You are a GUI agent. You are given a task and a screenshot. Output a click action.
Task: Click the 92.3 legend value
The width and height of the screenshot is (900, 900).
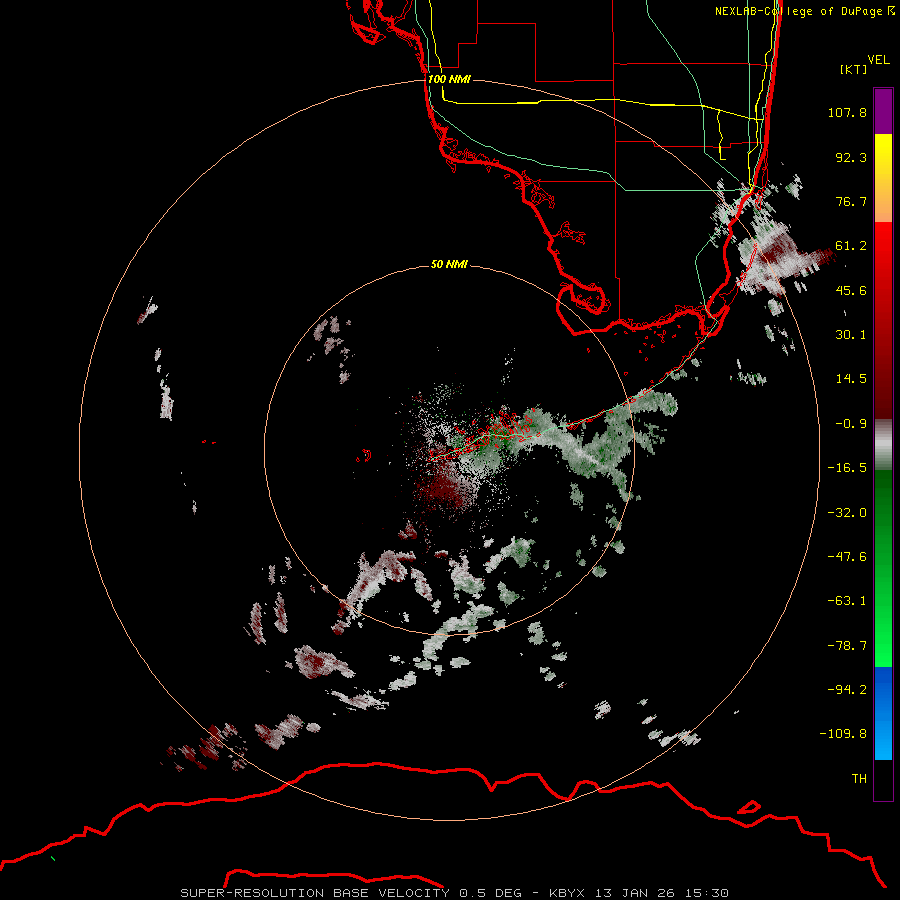pyautogui.click(x=851, y=157)
